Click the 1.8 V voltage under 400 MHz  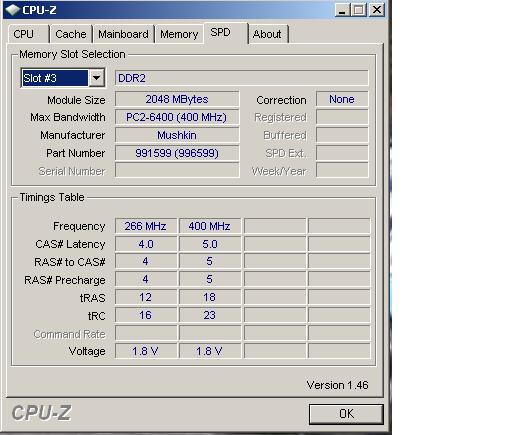pyautogui.click(x=210, y=351)
